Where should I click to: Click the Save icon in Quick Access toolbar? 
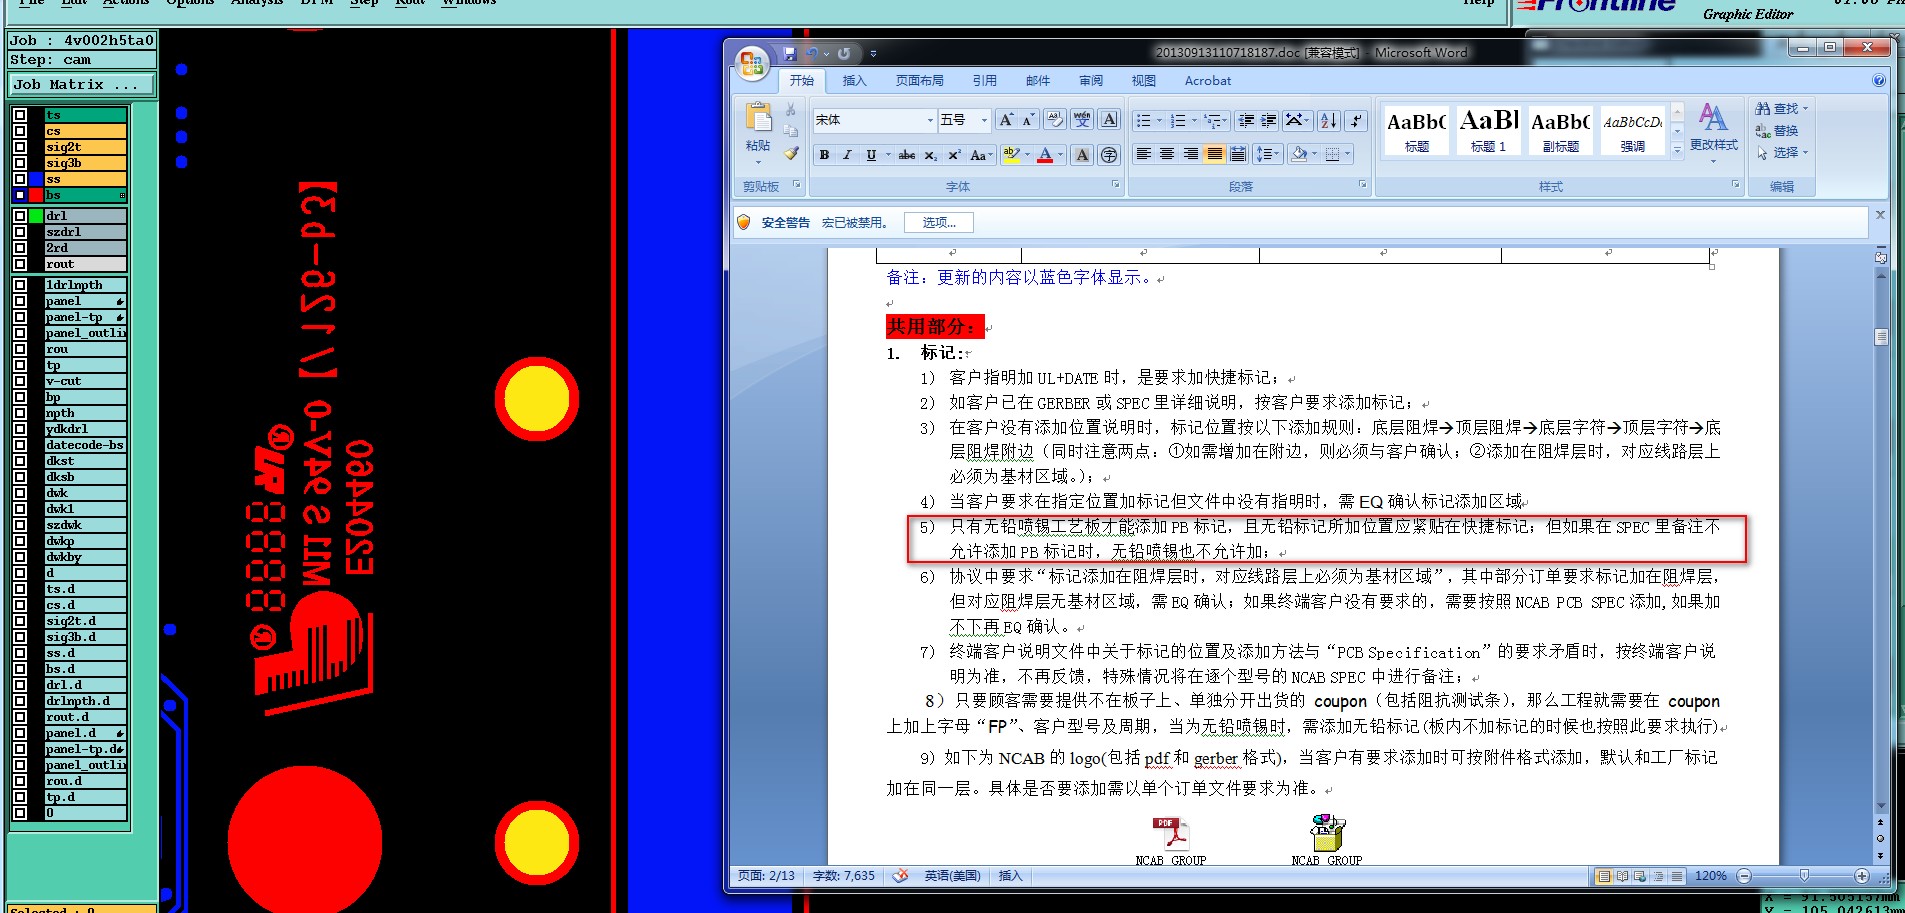[790, 53]
